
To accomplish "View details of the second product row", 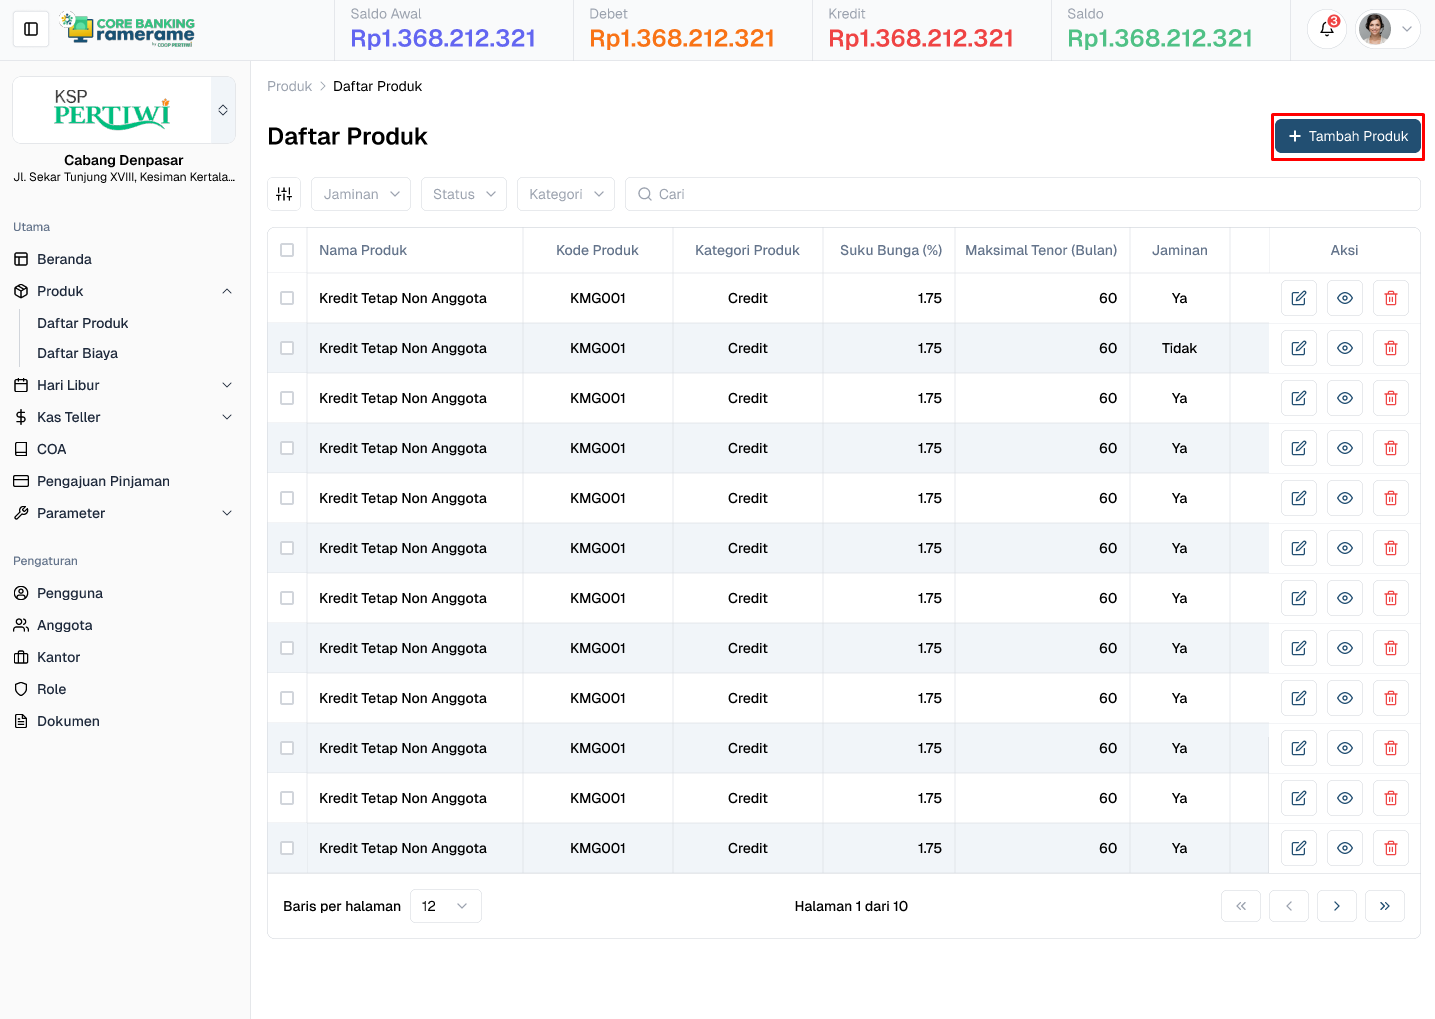I will tap(1344, 347).
